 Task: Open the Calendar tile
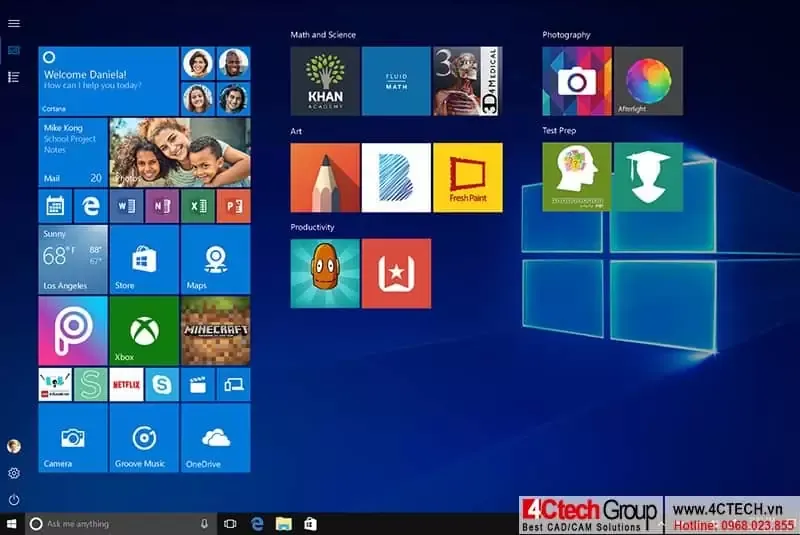tap(55, 206)
